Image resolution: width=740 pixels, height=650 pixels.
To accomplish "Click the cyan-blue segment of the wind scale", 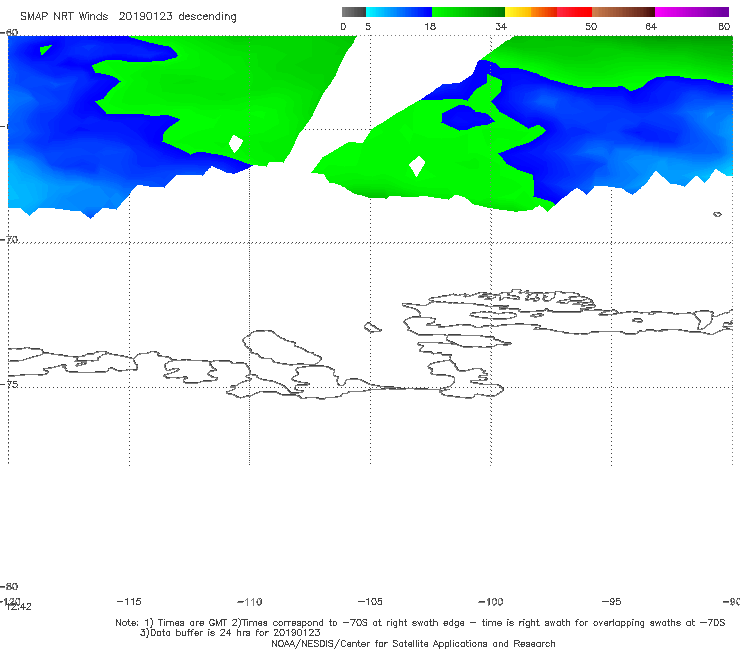I will (x=399, y=12).
